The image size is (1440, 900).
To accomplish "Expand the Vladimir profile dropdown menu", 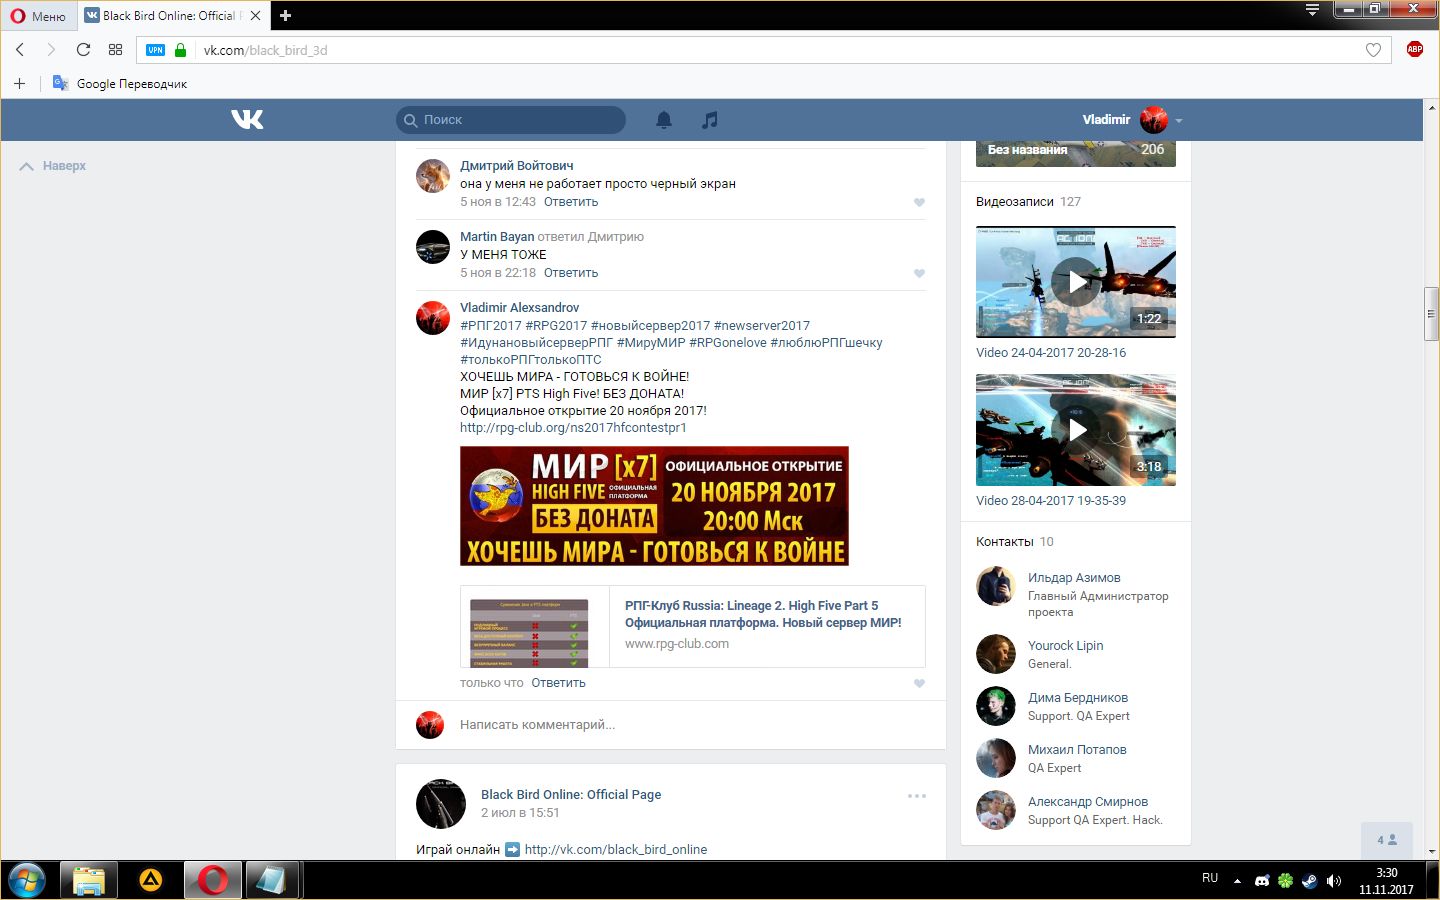I will (x=1179, y=120).
